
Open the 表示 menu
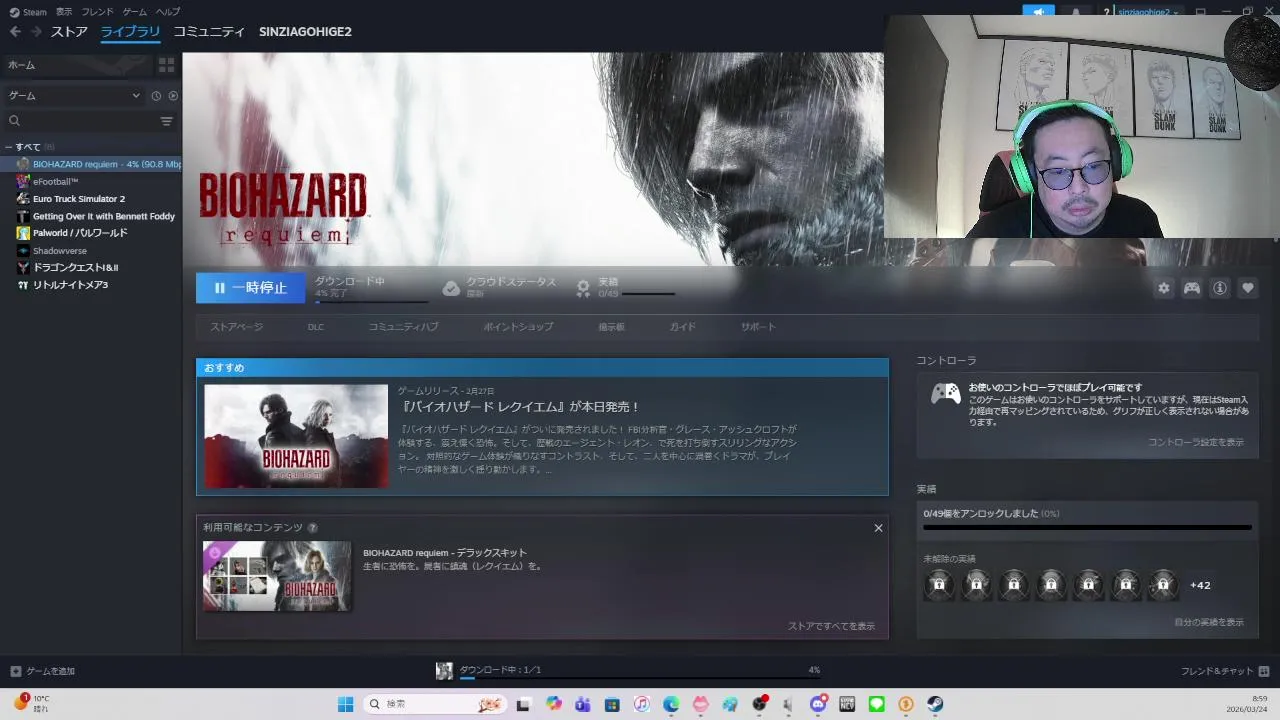point(64,12)
